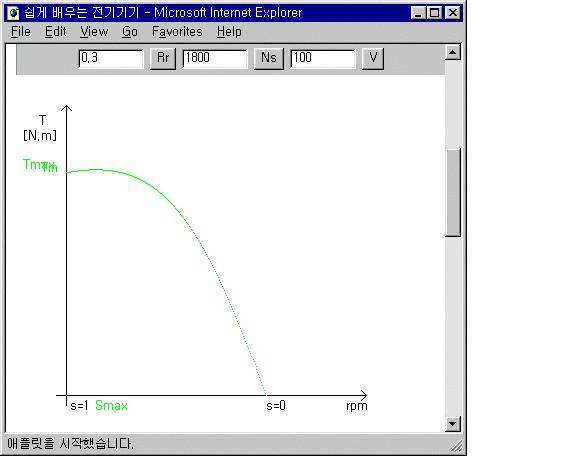The height and width of the screenshot is (456, 580).
Task: Minimize the Internet Explorer window
Action: [418, 13]
